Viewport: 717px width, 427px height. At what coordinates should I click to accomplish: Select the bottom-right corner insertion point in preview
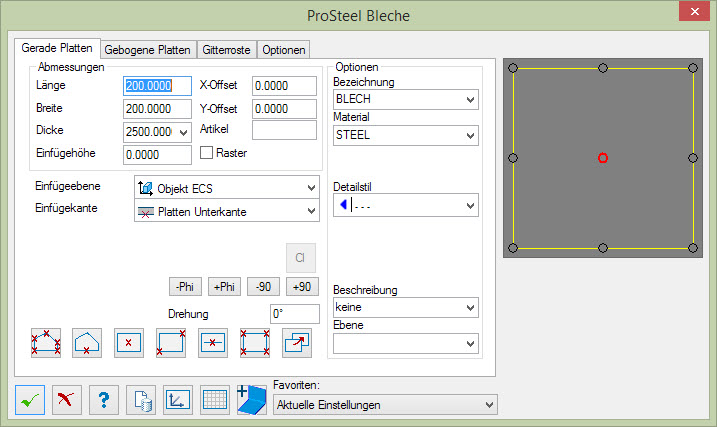(x=693, y=248)
